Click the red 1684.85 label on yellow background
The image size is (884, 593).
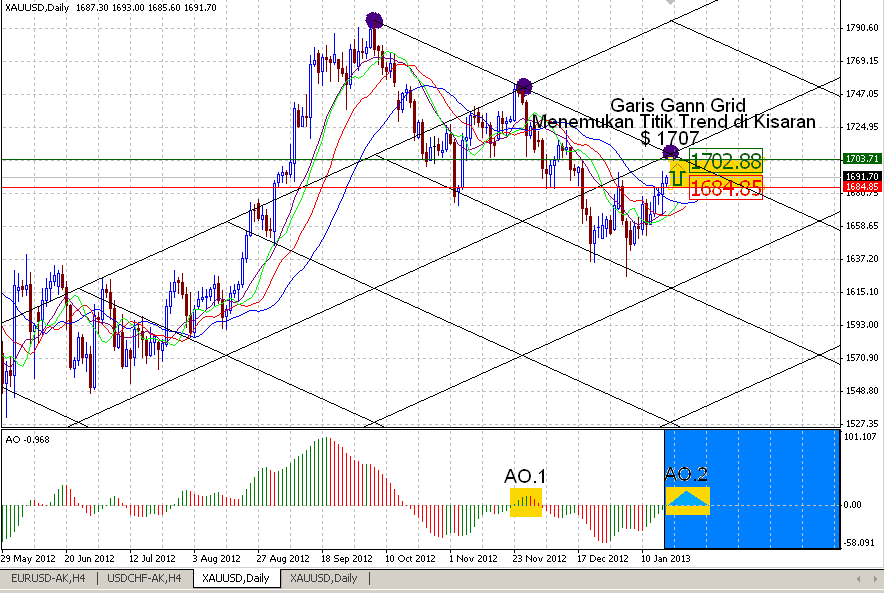[726, 188]
